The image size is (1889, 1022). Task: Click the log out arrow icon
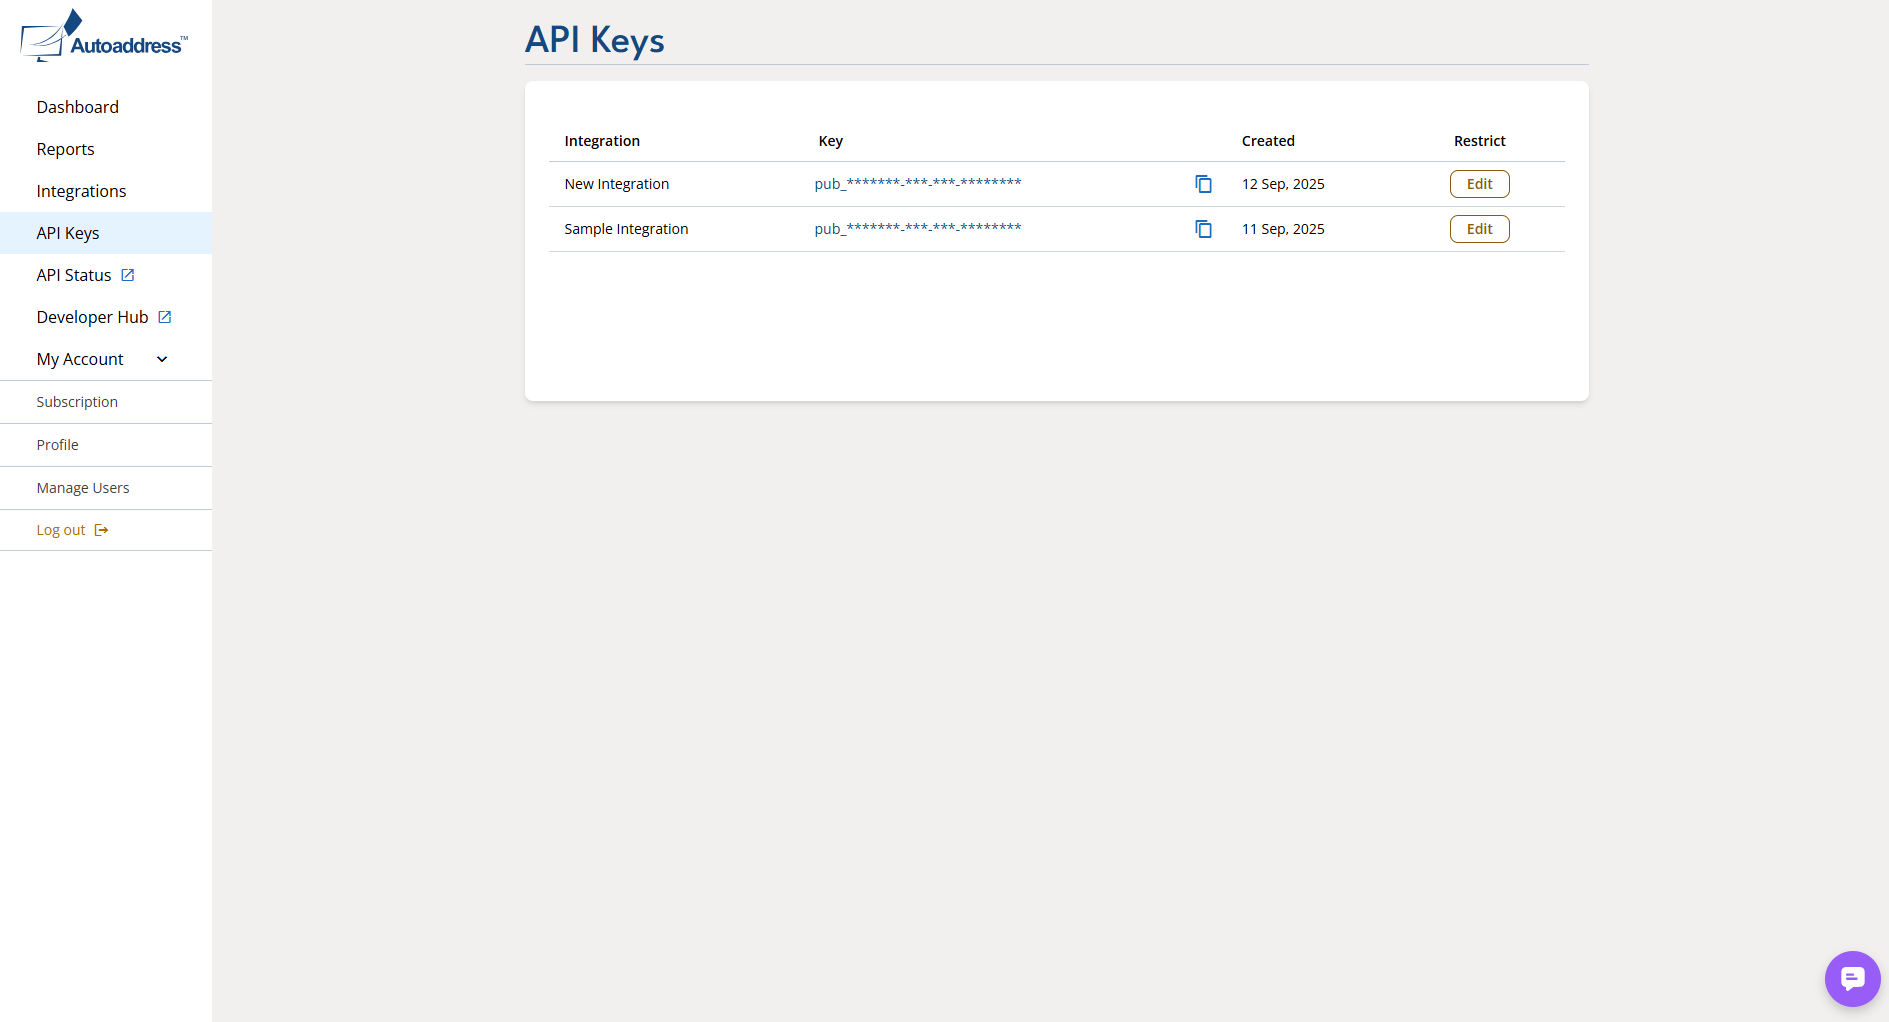coord(101,530)
